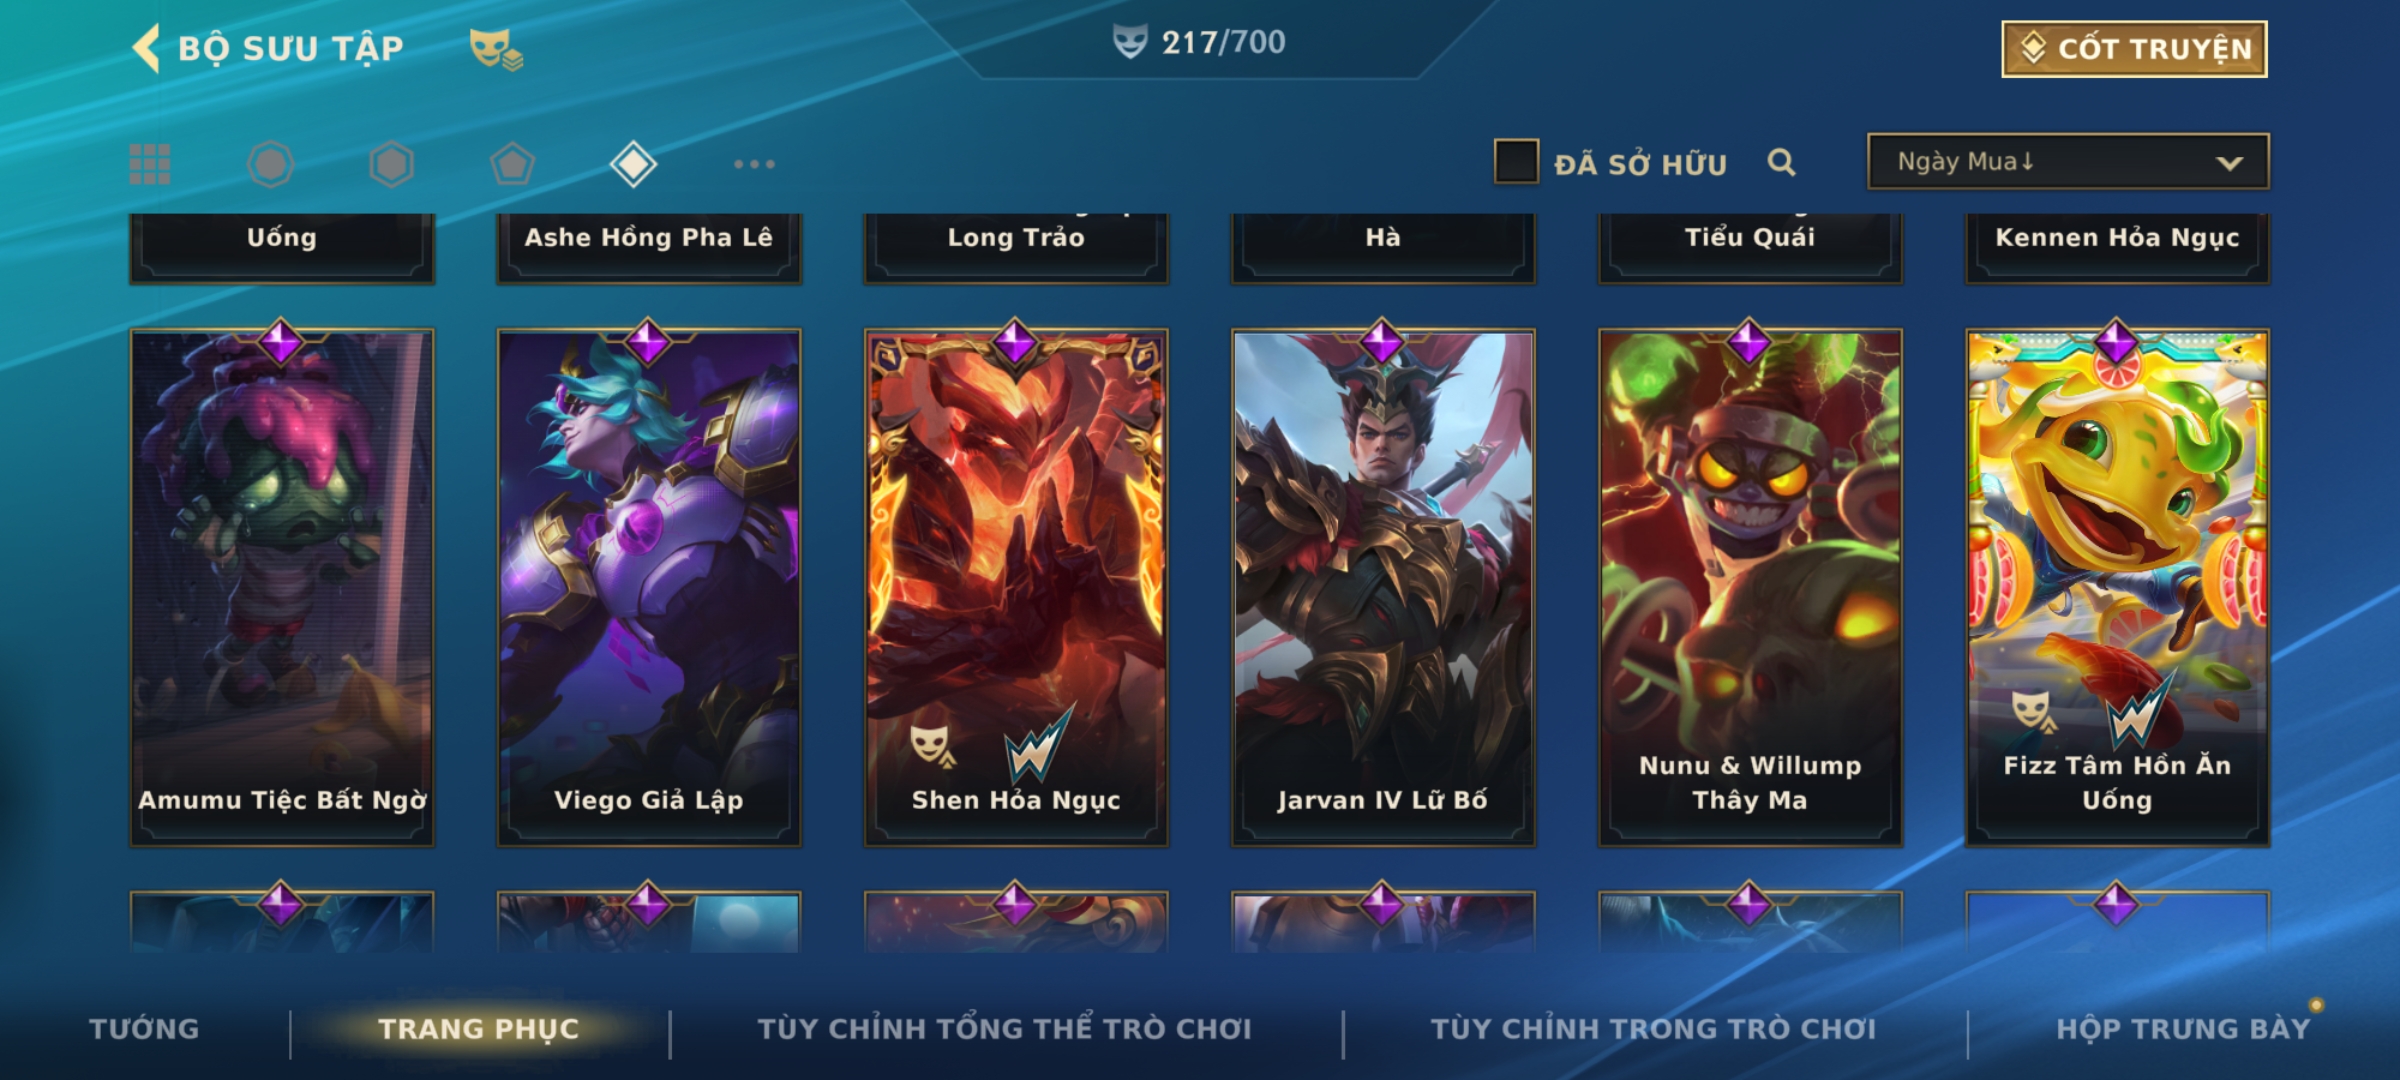
Task: Open the three-dots more filters icon
Action: click(754, 164)
